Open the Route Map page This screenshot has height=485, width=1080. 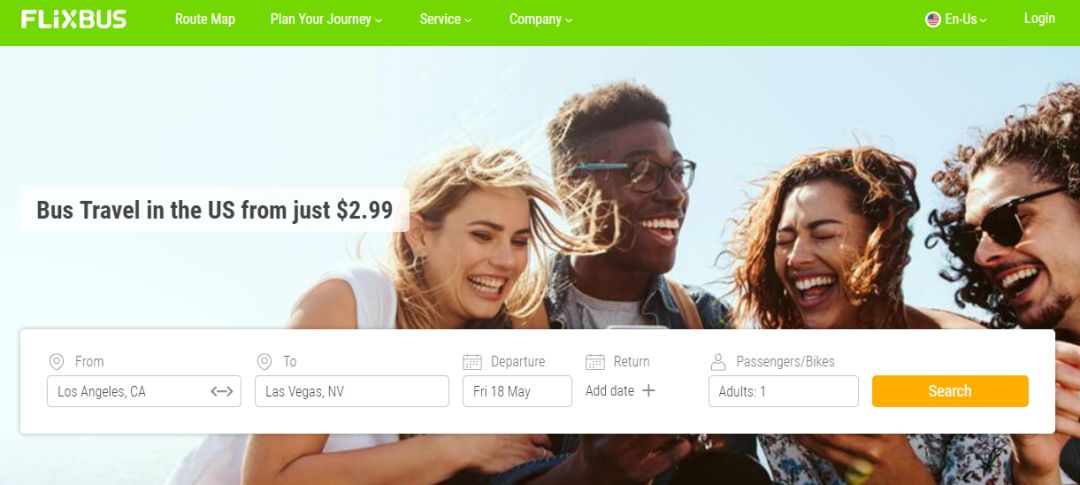(x=205, y=19)
